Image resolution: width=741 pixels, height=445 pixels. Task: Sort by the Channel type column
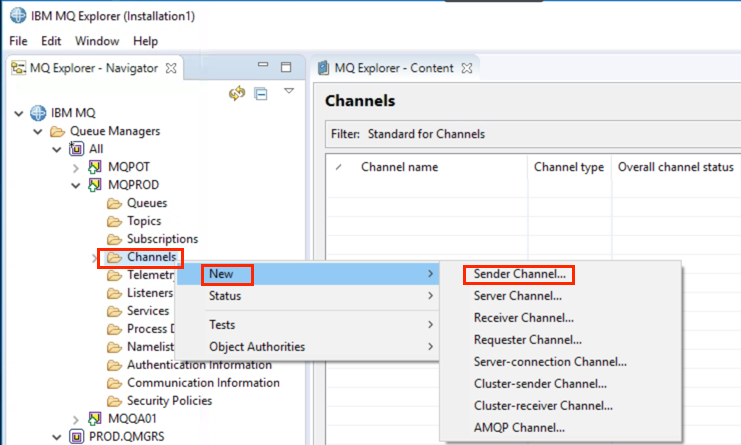click(569, 167)
